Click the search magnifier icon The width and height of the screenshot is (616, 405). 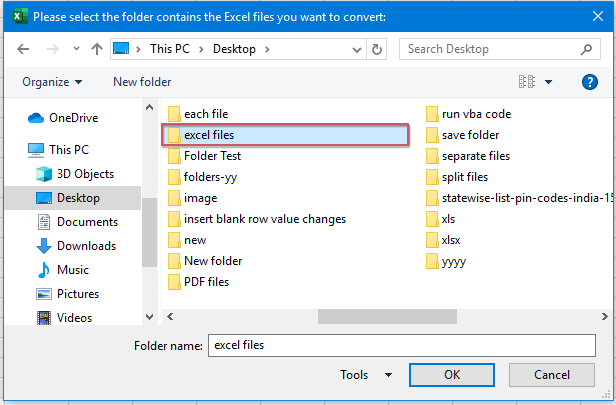[x=590, y=48]
